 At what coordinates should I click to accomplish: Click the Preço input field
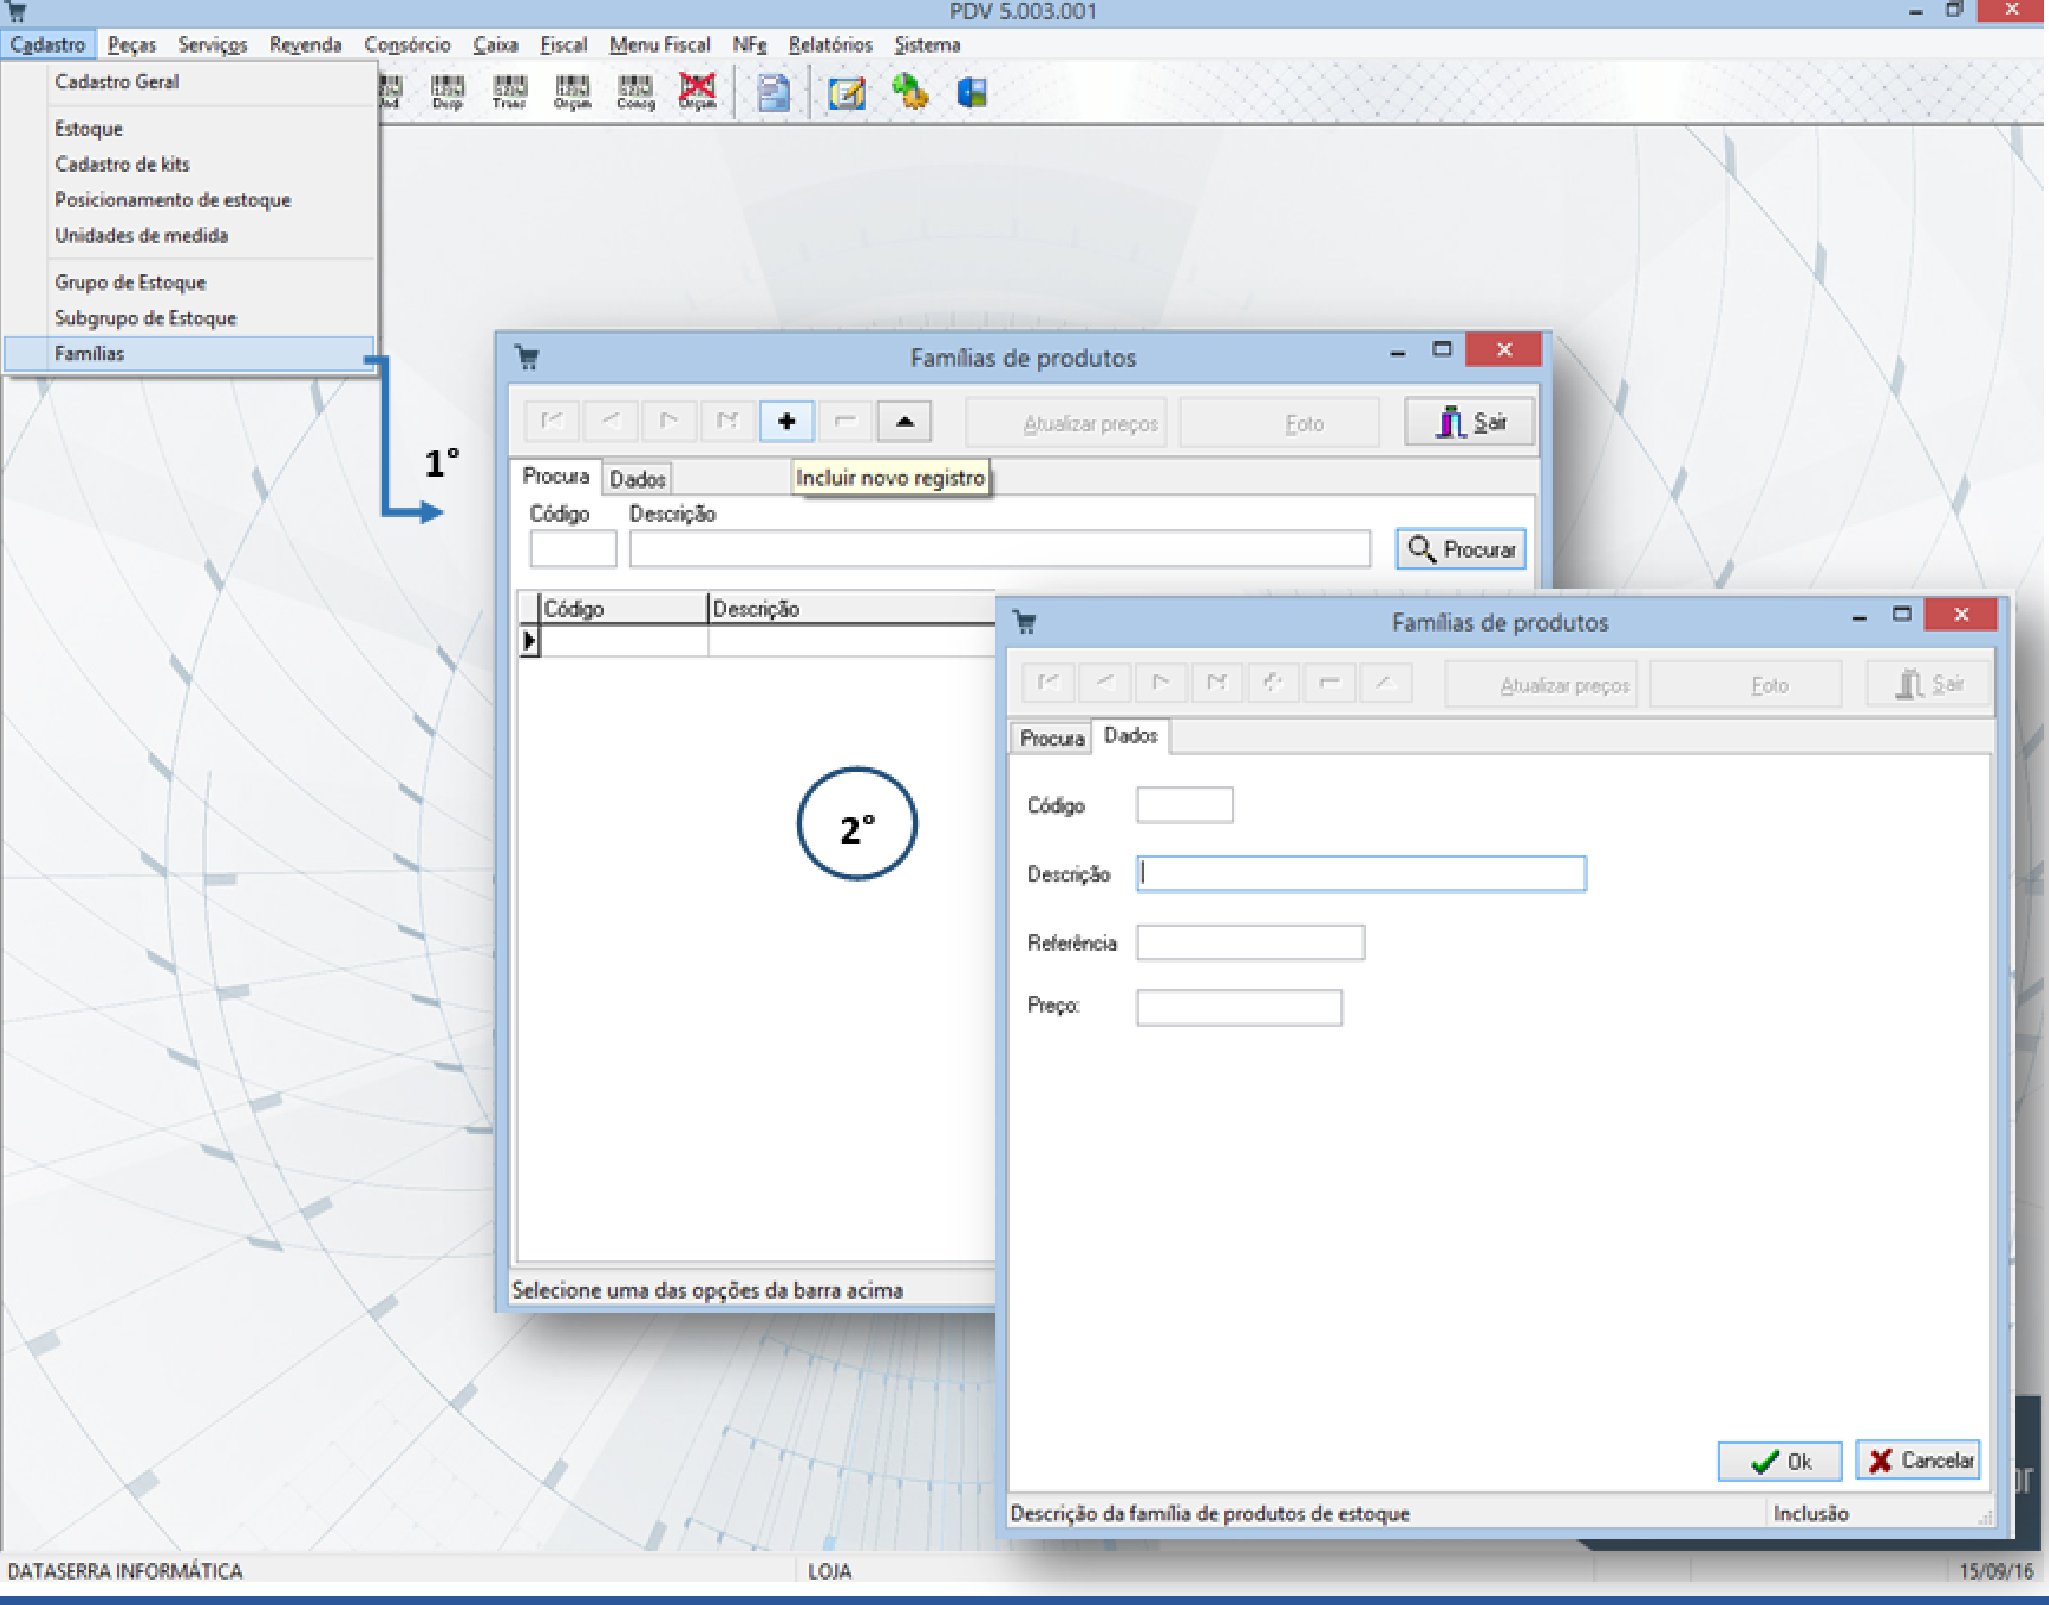1238,1007
